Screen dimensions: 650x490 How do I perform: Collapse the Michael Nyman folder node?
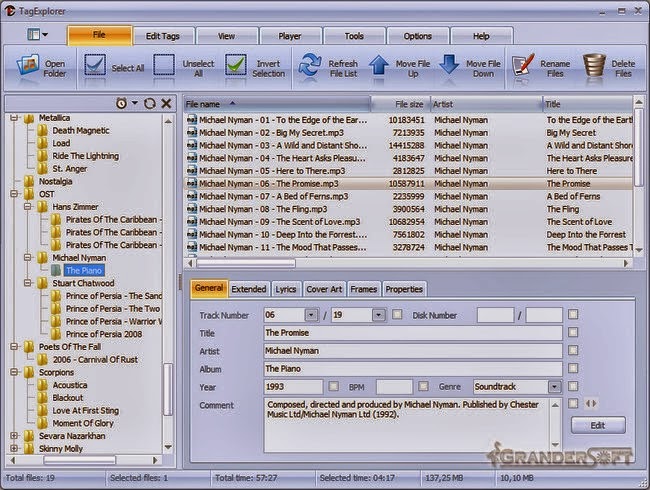point(28,258)
